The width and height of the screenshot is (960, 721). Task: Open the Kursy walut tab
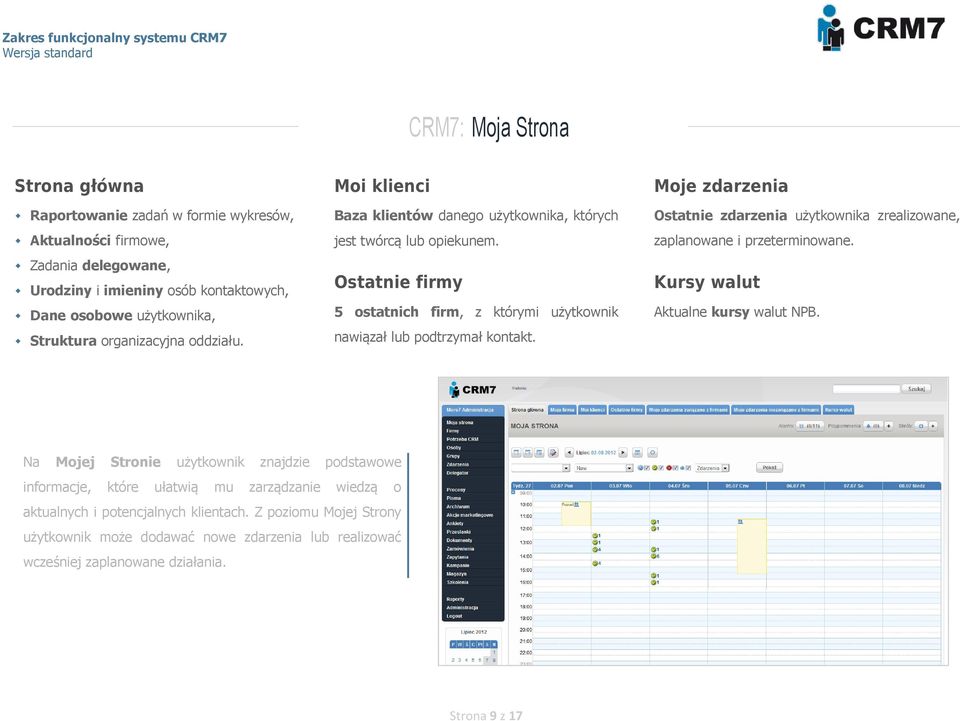[x=838, y=409]
